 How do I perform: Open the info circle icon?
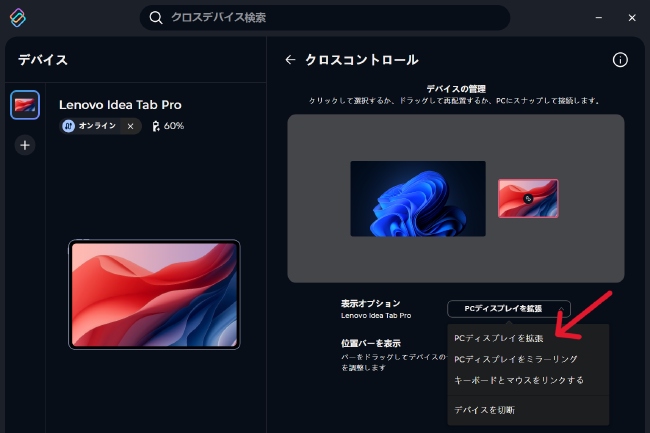[x=620, y=60]
